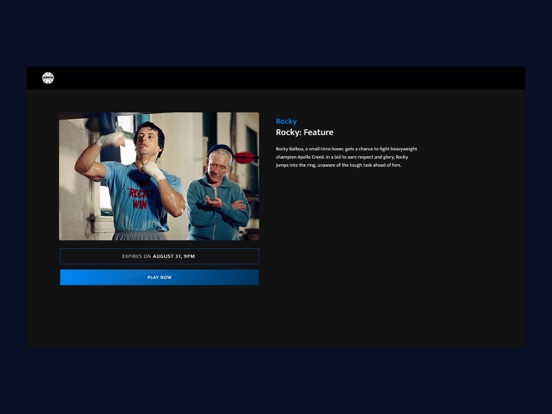Select the AUGUST 31, 9PM expiry text
This screenshot has height=414, width=552.
click(174, 256)
